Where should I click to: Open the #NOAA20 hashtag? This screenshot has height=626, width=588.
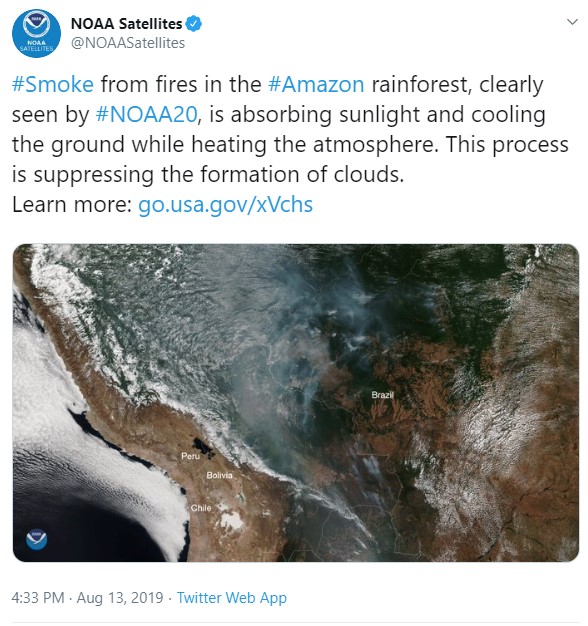tap(147, 115)
